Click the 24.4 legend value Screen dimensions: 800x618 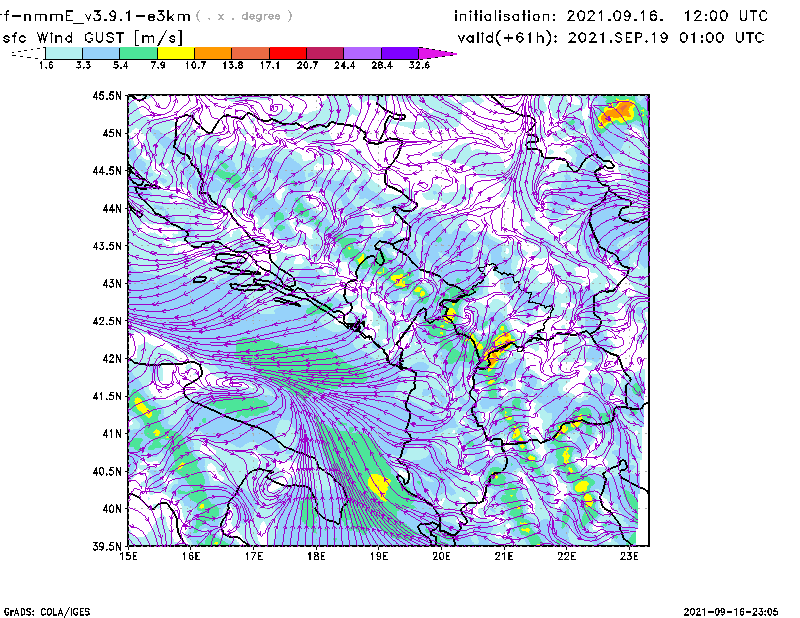coord(344,65)
